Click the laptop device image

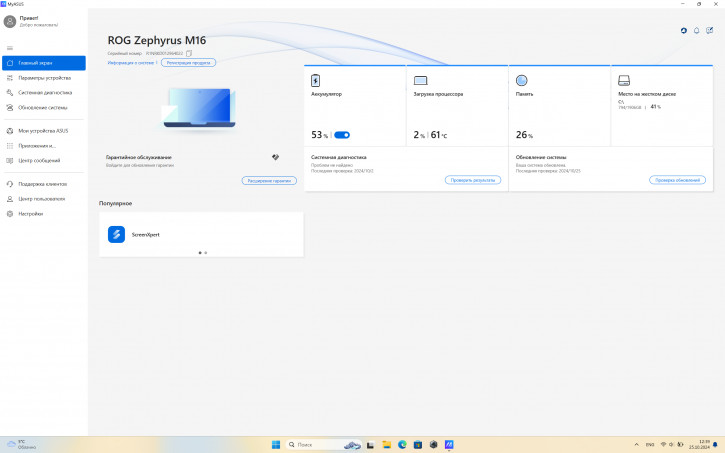199,108
